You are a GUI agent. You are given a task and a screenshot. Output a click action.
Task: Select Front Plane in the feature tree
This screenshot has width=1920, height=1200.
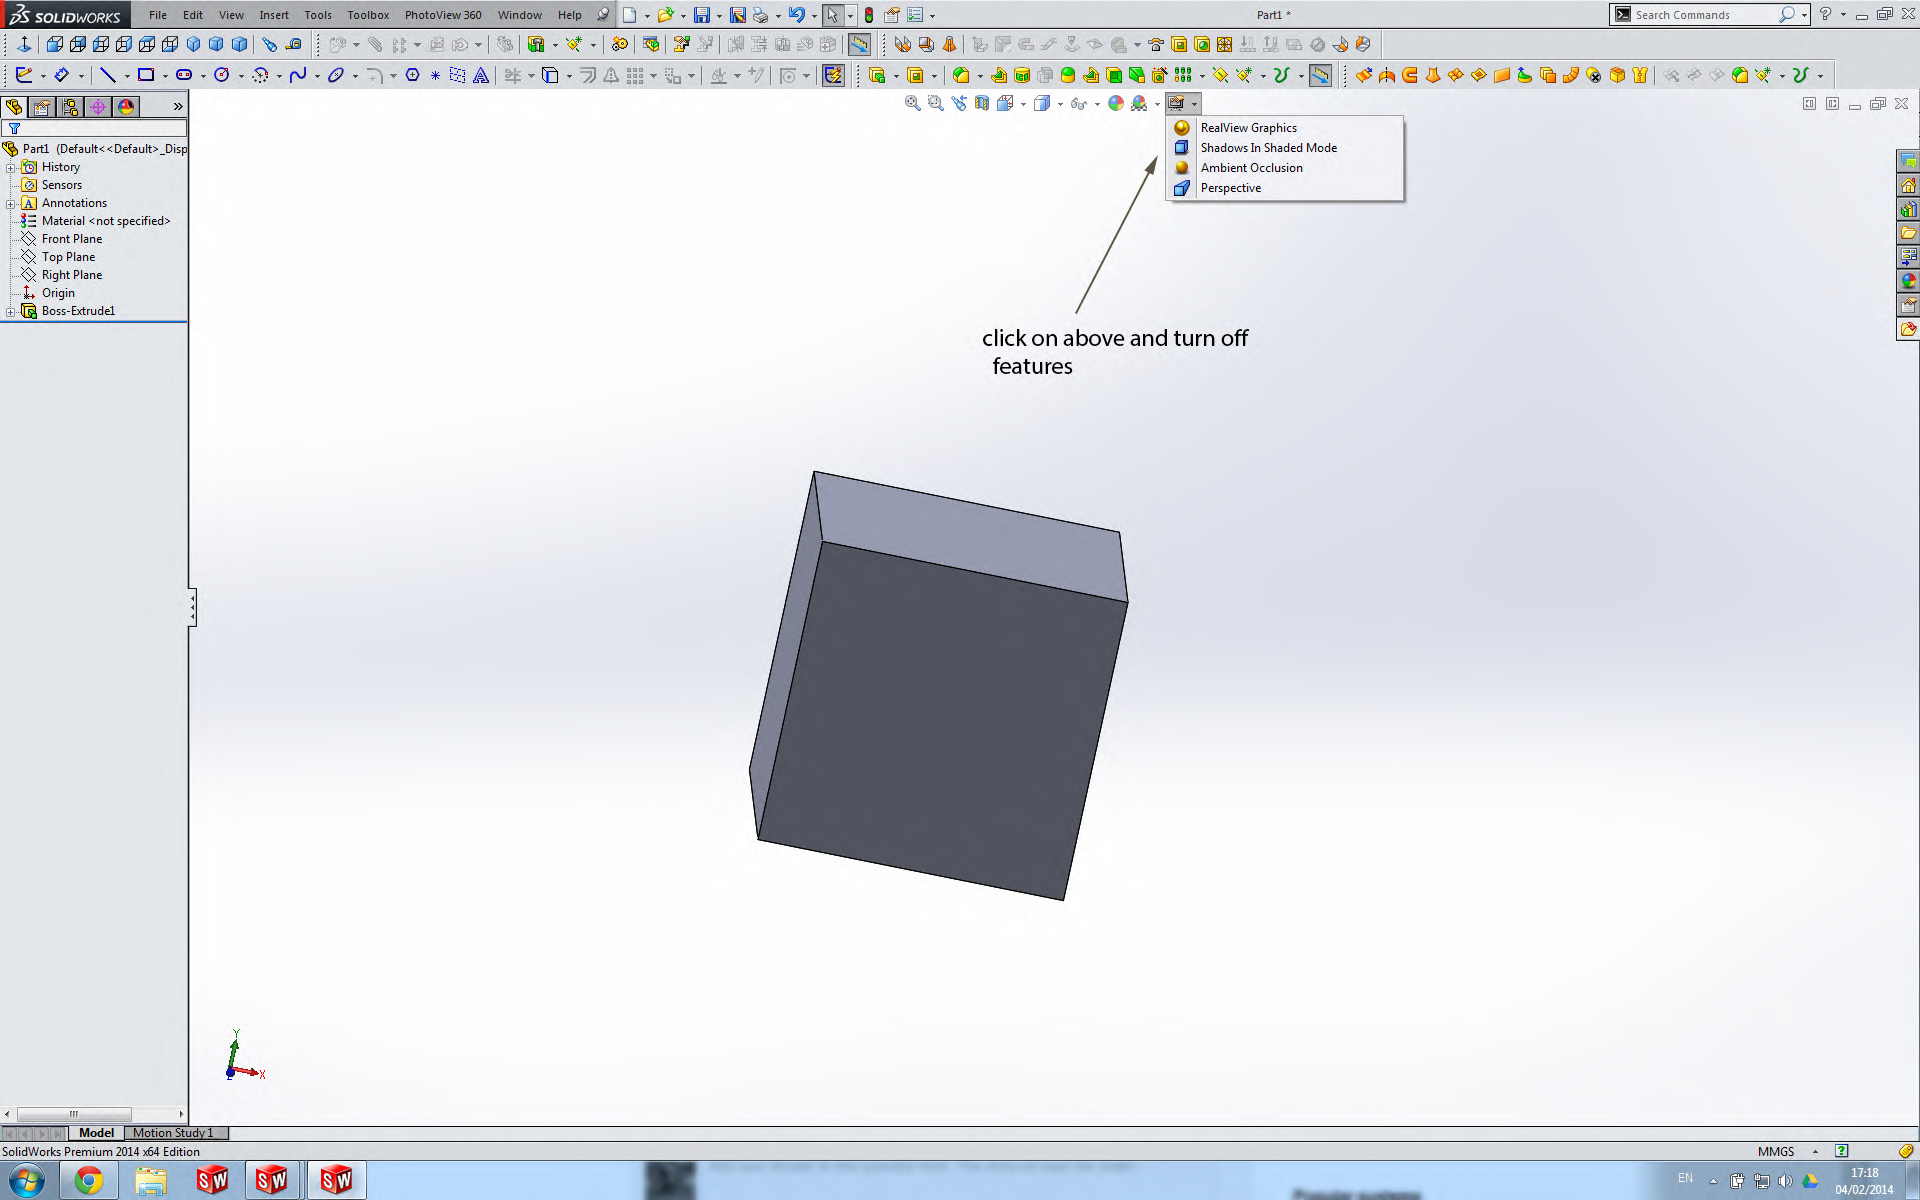point(71,239)
